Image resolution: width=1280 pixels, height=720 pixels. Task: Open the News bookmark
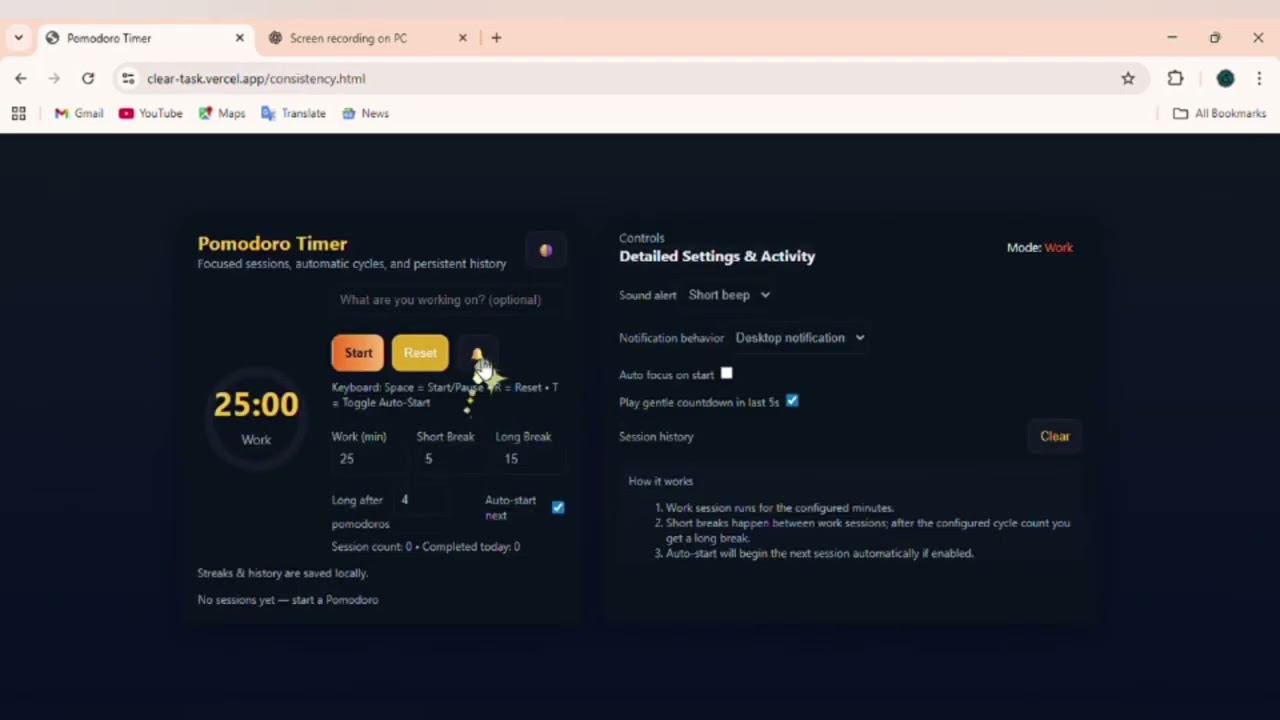tap(366, 113)
